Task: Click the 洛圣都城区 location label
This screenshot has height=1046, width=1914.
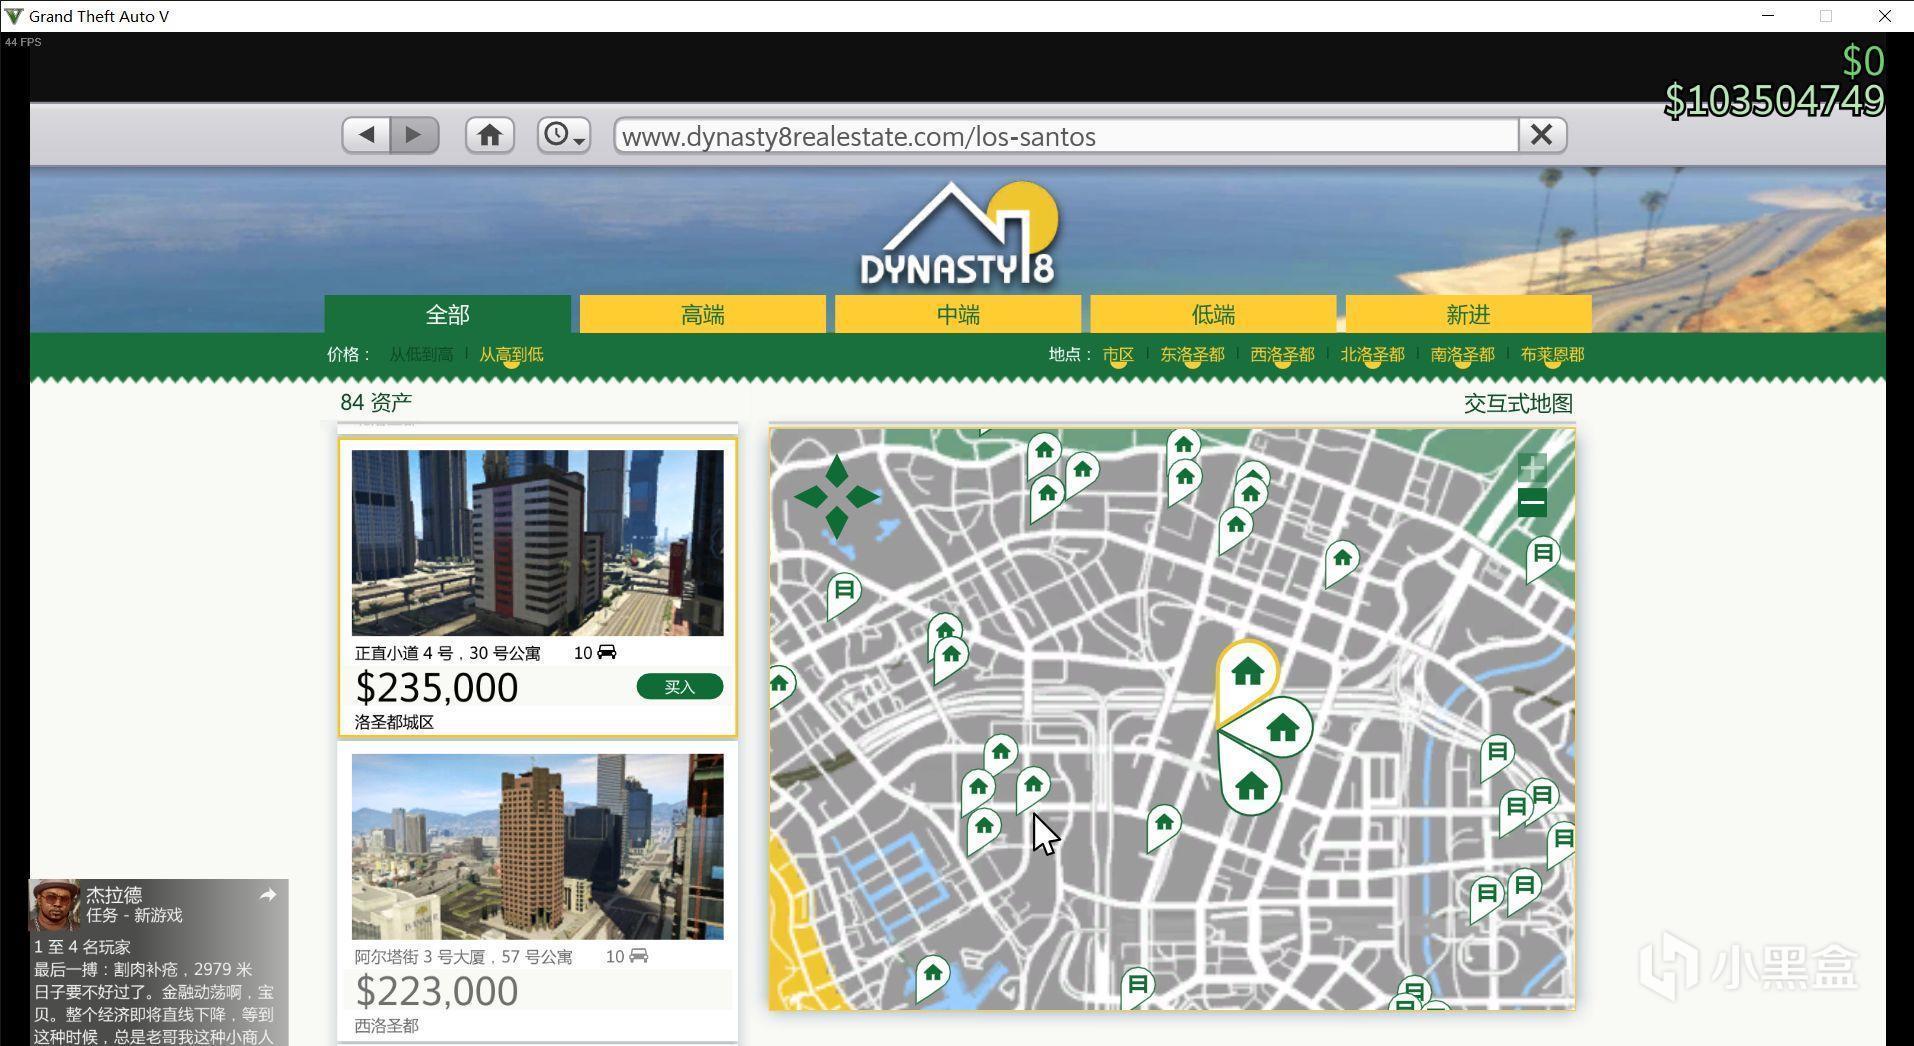Action: point(394,722)
